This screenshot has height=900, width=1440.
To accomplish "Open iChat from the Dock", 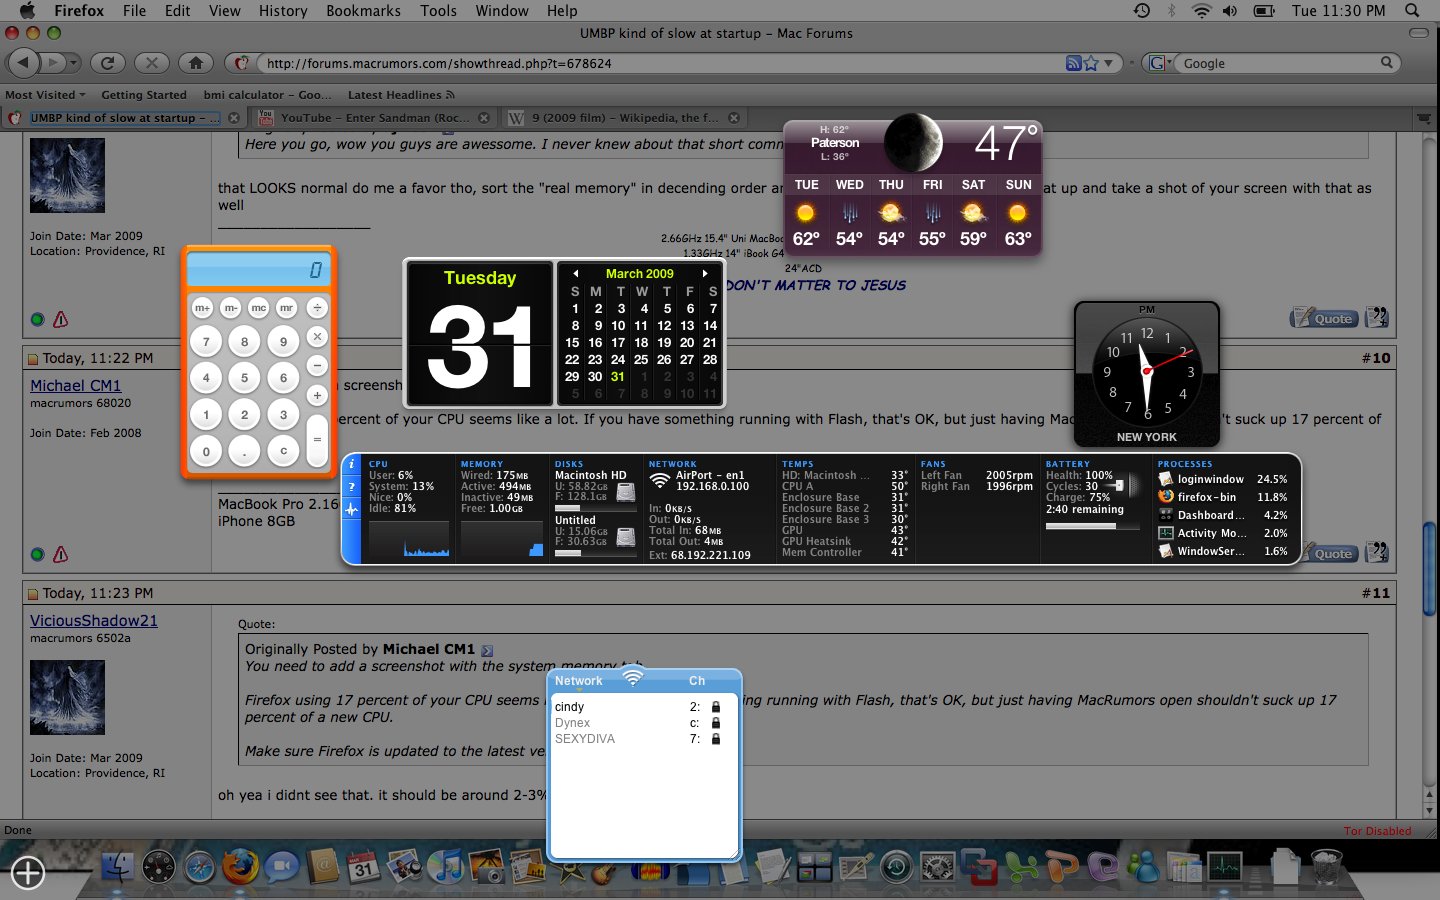I will 282,867.
